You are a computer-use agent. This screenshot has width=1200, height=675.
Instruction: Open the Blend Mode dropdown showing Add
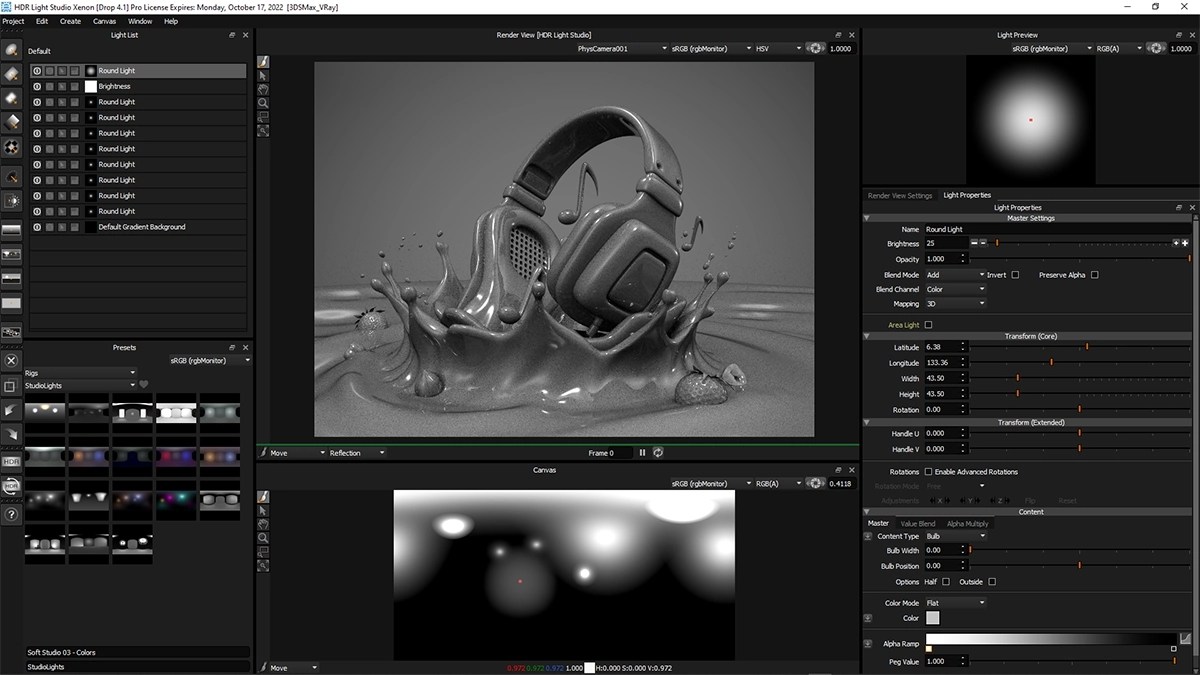(950, 274)
